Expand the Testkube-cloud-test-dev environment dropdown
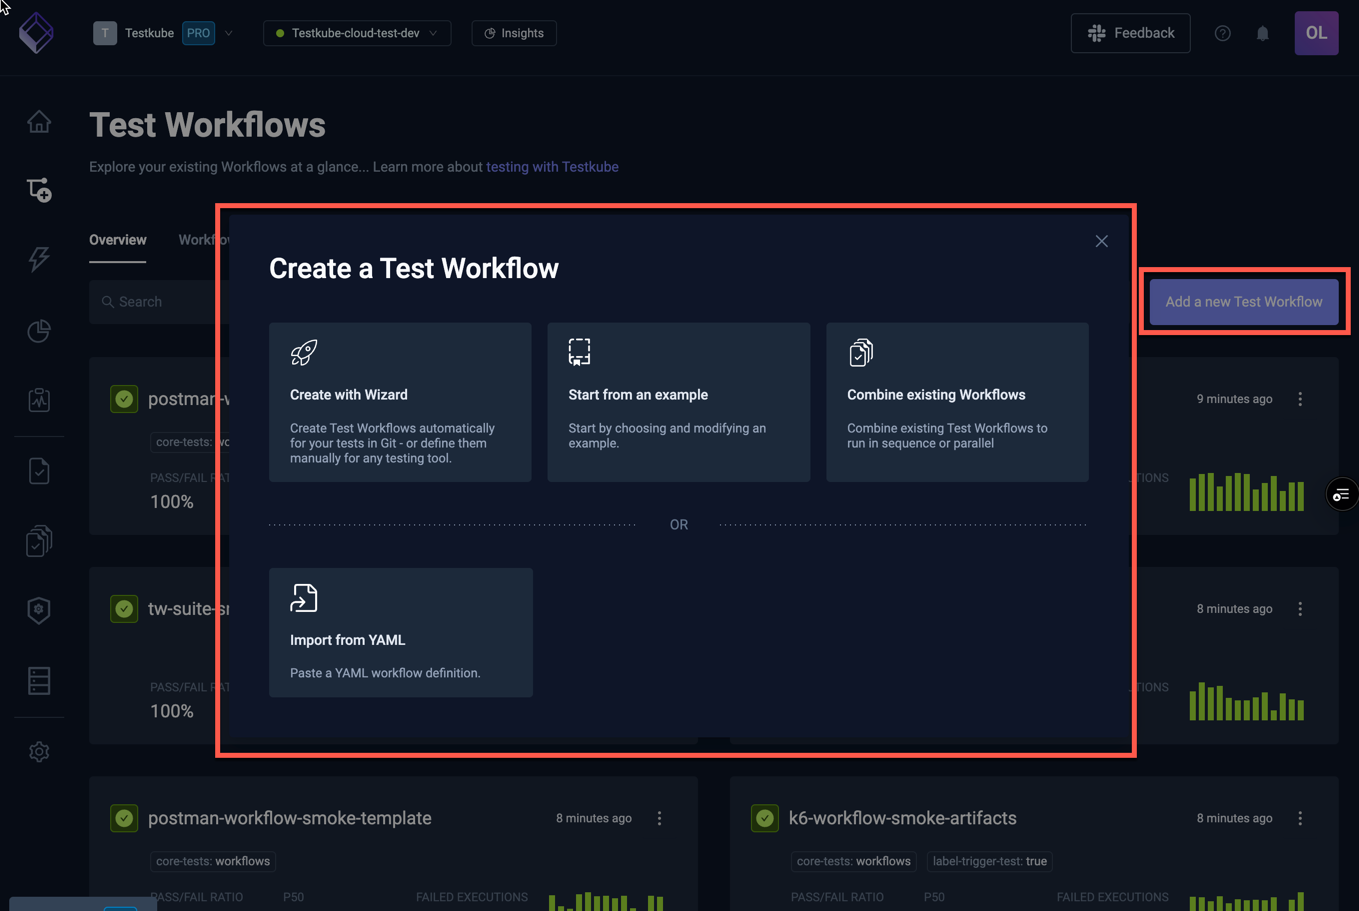This screenshot has width=1359, height=911. [356, 32]
